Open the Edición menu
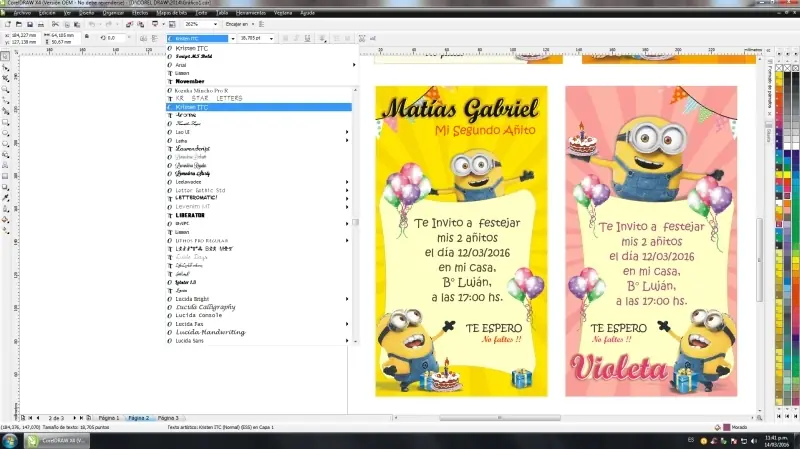The image size is (800, 449). (x=47, y=13)
